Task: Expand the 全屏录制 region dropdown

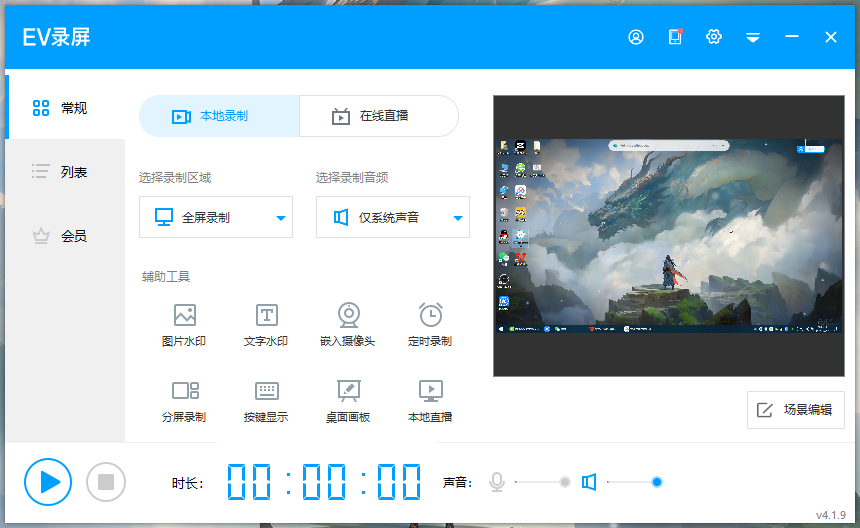Action: click(216, 217)
